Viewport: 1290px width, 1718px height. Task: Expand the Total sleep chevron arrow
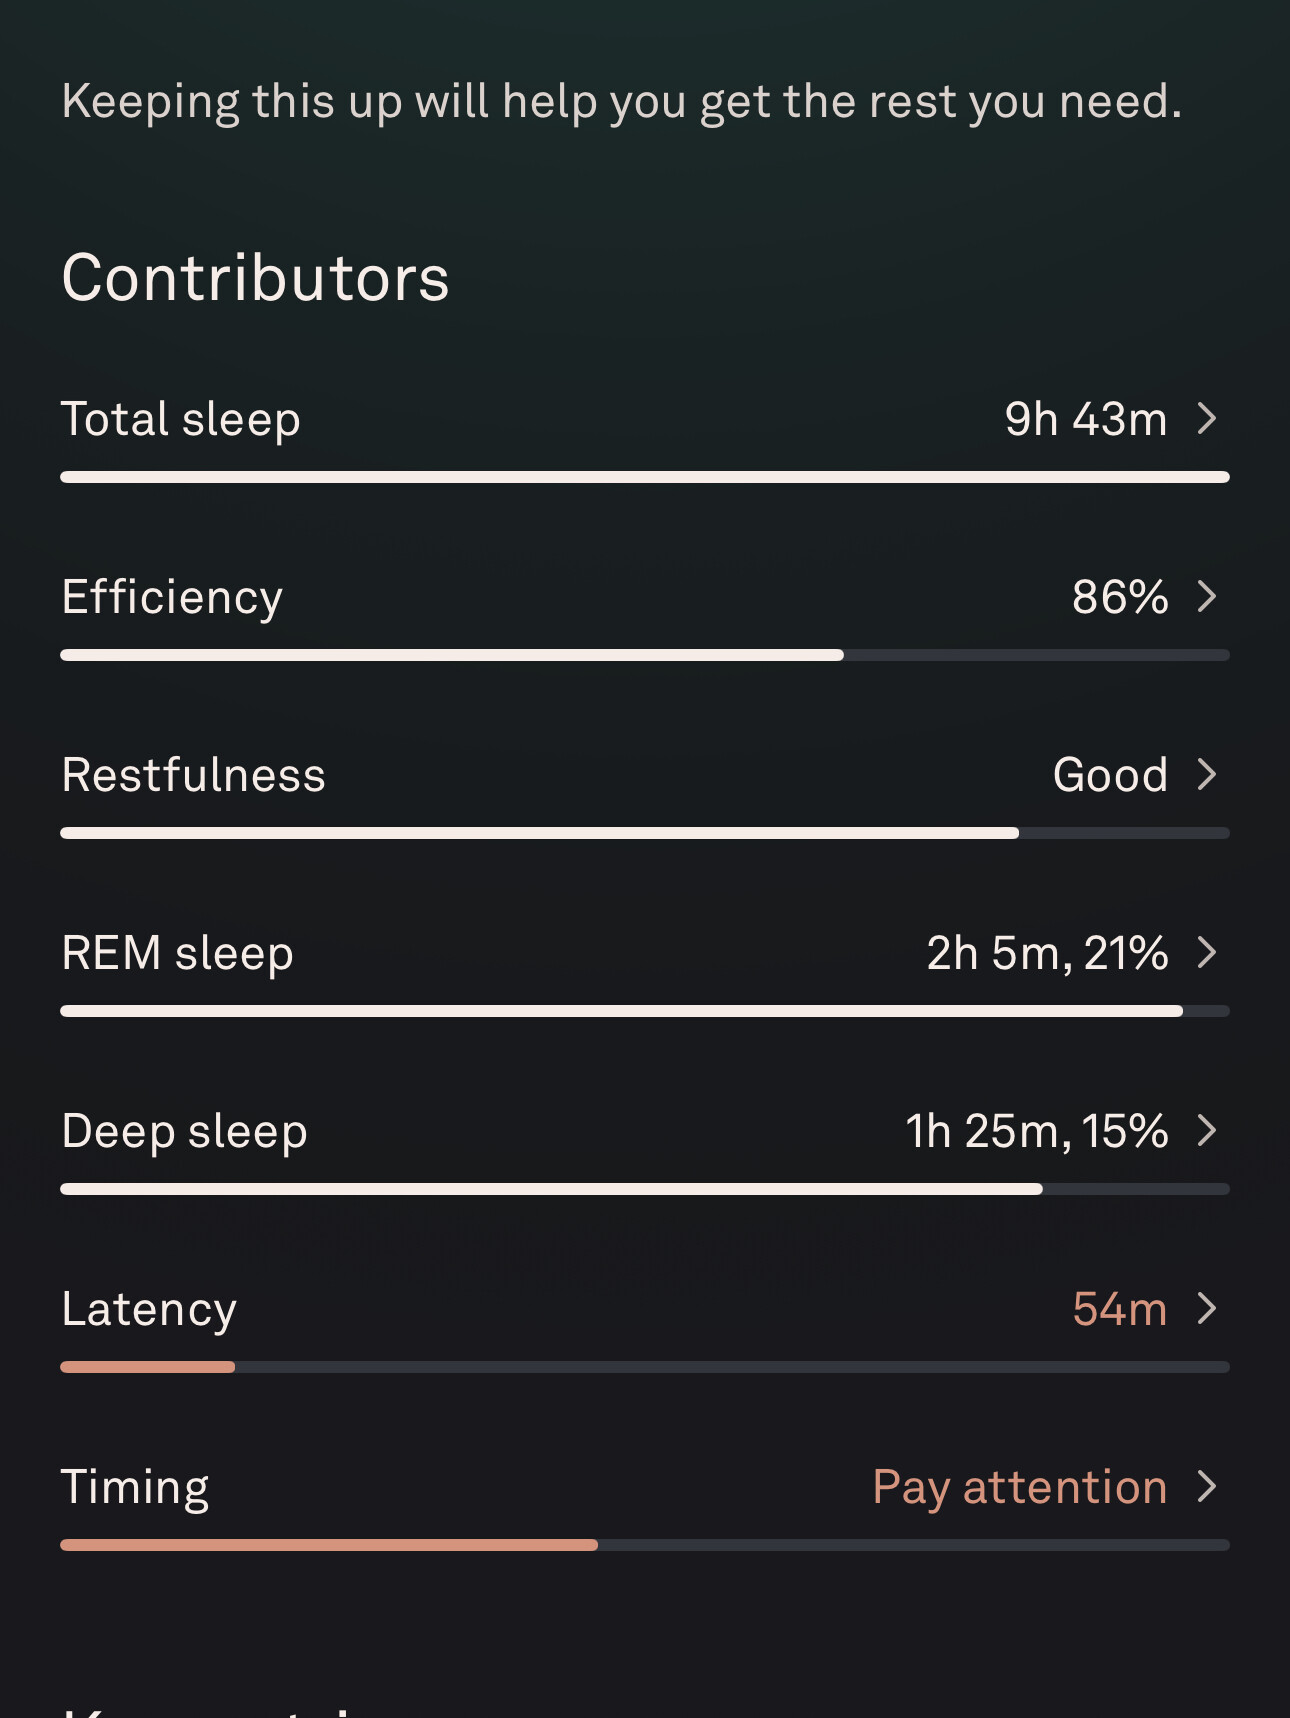pyautogui.click(x=1207, y=418)
